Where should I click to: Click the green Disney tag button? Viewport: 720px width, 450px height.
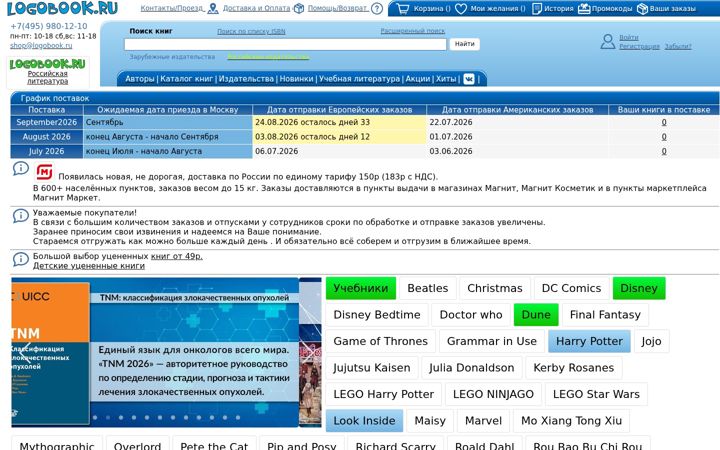click(x=639, y=288)
